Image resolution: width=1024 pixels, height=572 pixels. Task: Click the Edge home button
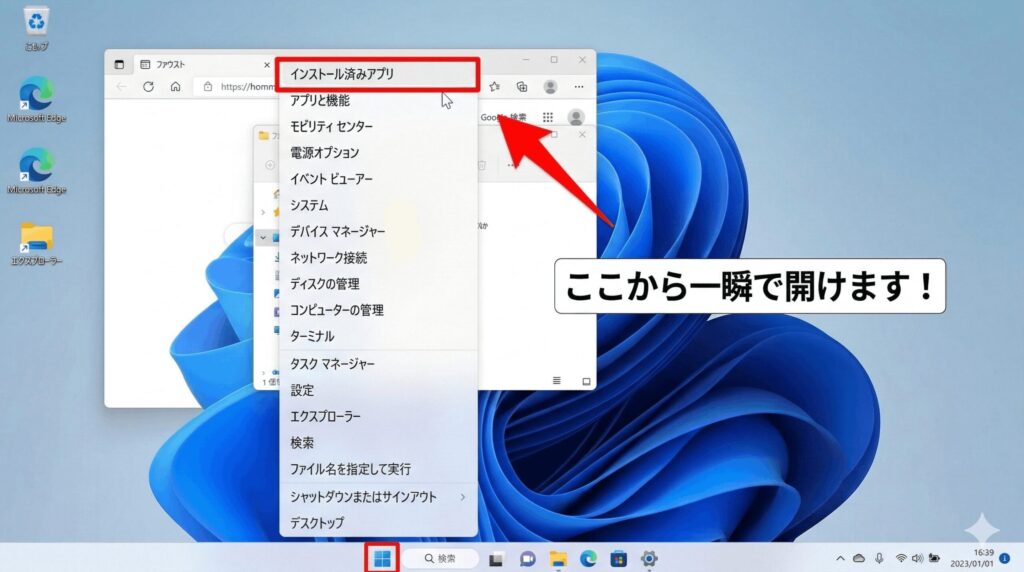coord(175,87)
